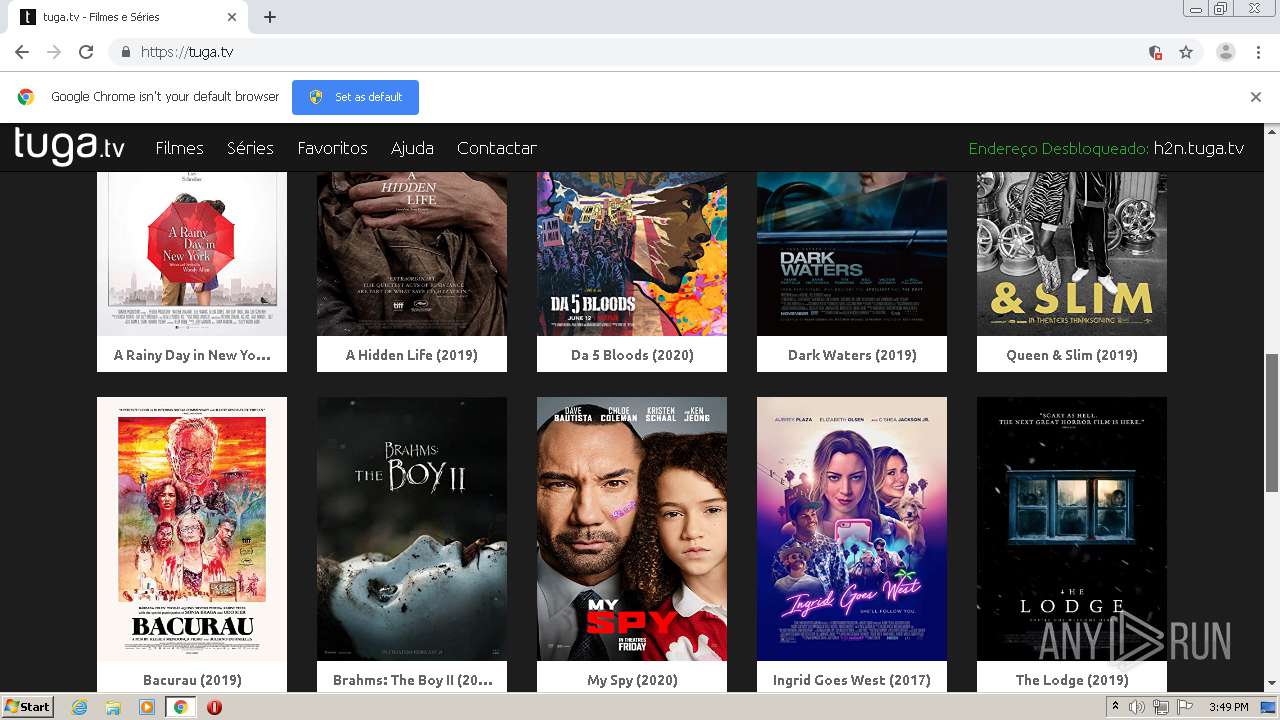Open Da 5 Bloods poster

(632, 254)
